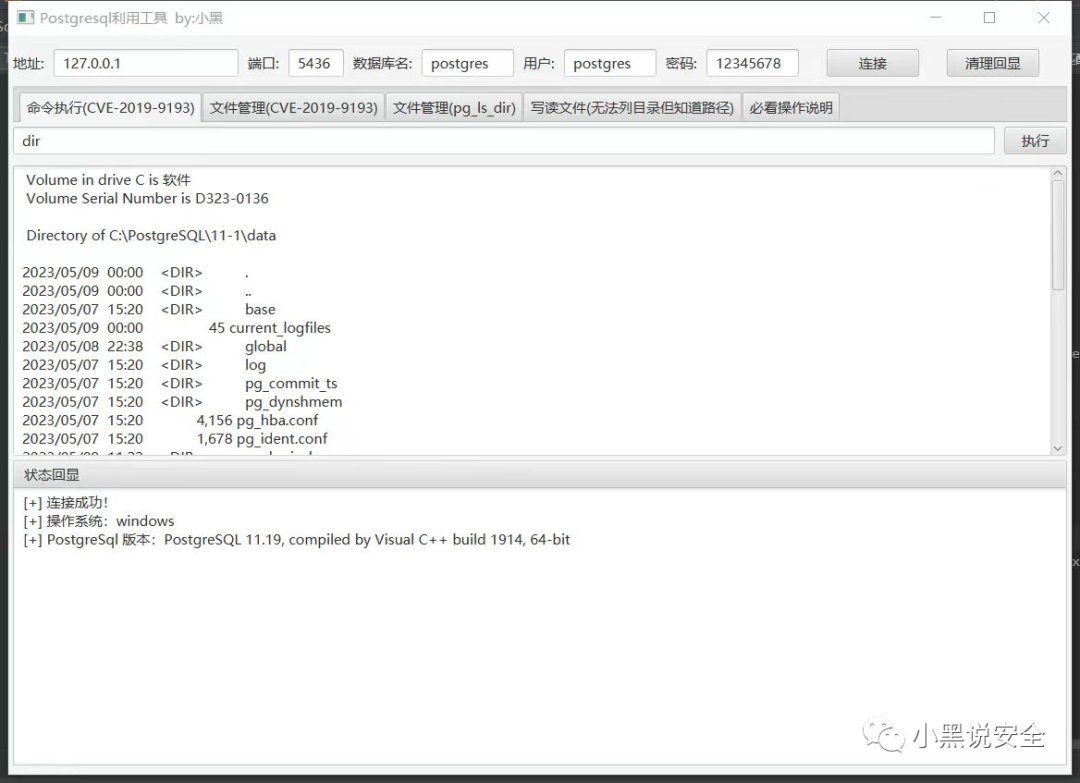Image resolution: width=1080 pixels, height=783 pixels.
Task: Click the 数据库名 field with postgres
Action: [x=468, y=63]
